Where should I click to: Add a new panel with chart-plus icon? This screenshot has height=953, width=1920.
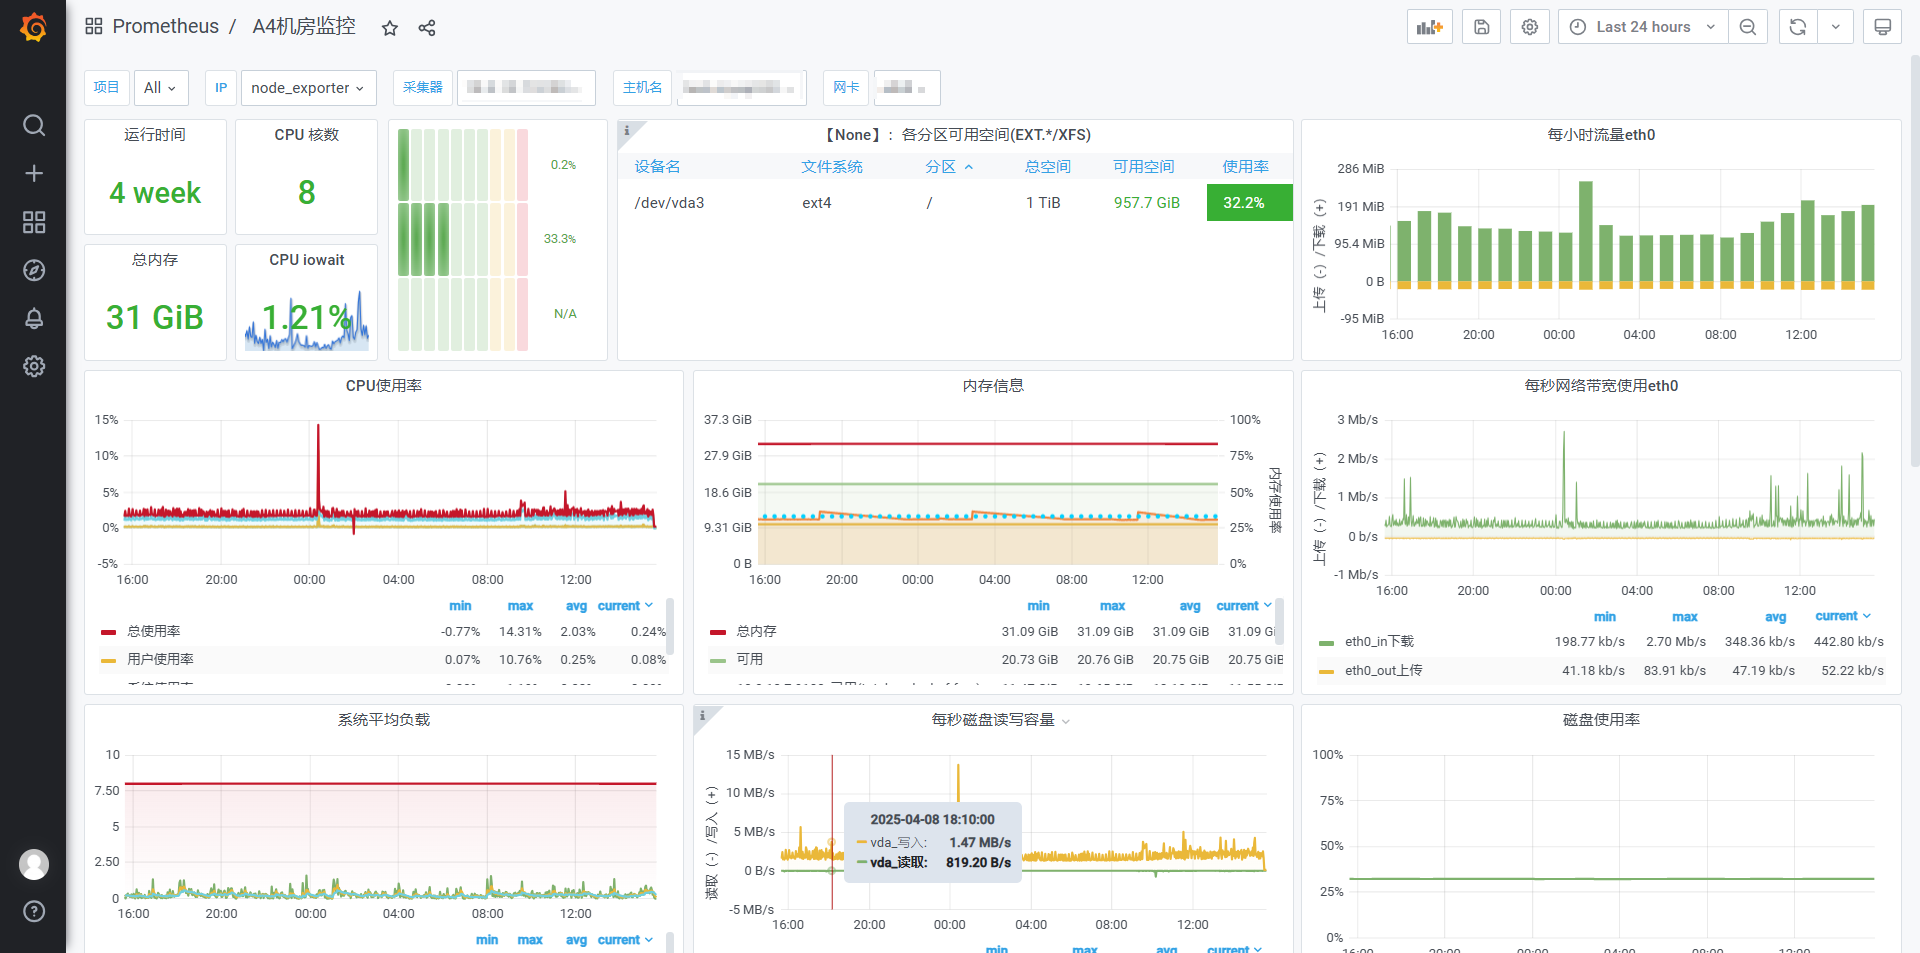[x=1430, y=27]
